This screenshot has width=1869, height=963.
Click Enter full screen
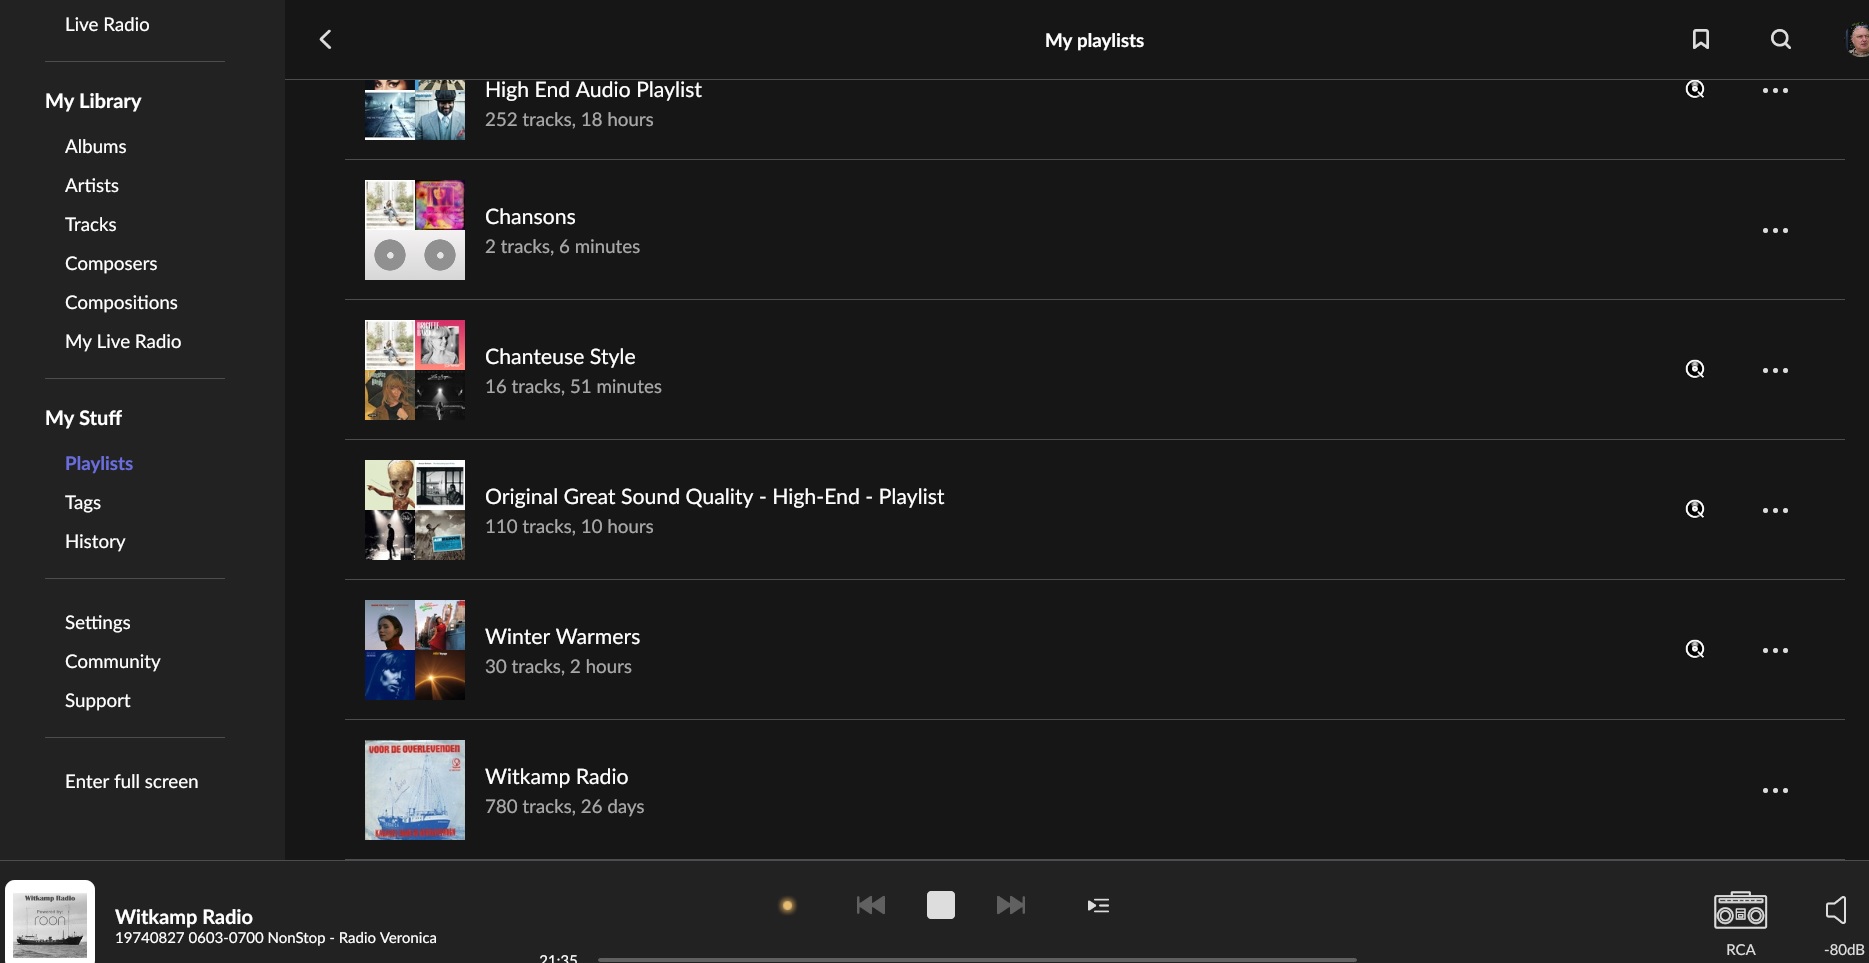coord(131,781)
